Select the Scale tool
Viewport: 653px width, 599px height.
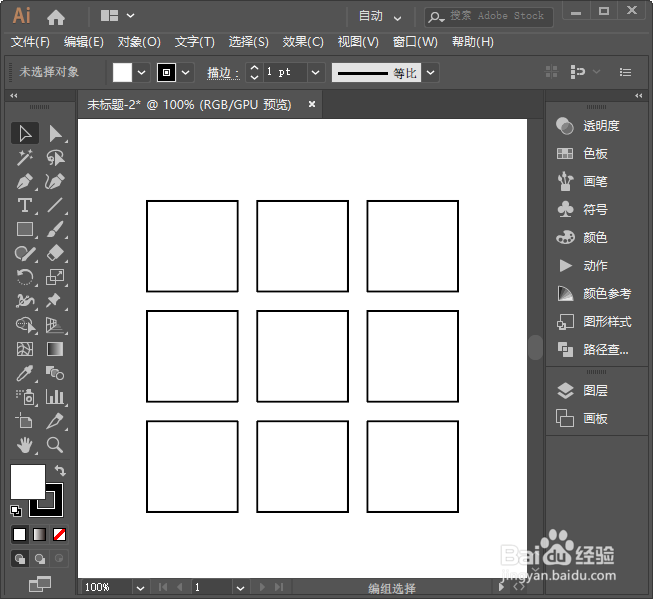(55, 277)
